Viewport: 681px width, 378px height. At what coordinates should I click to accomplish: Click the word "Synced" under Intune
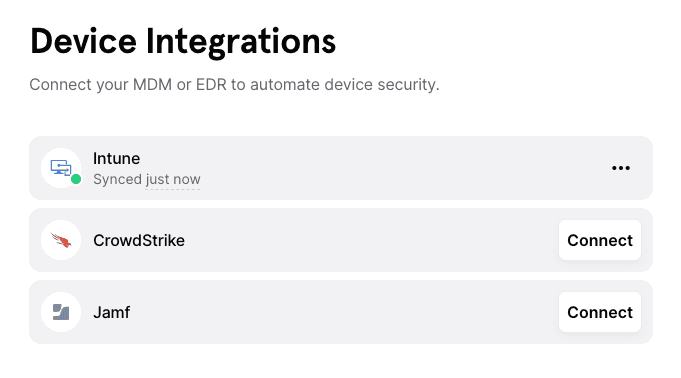coord(118,179)
